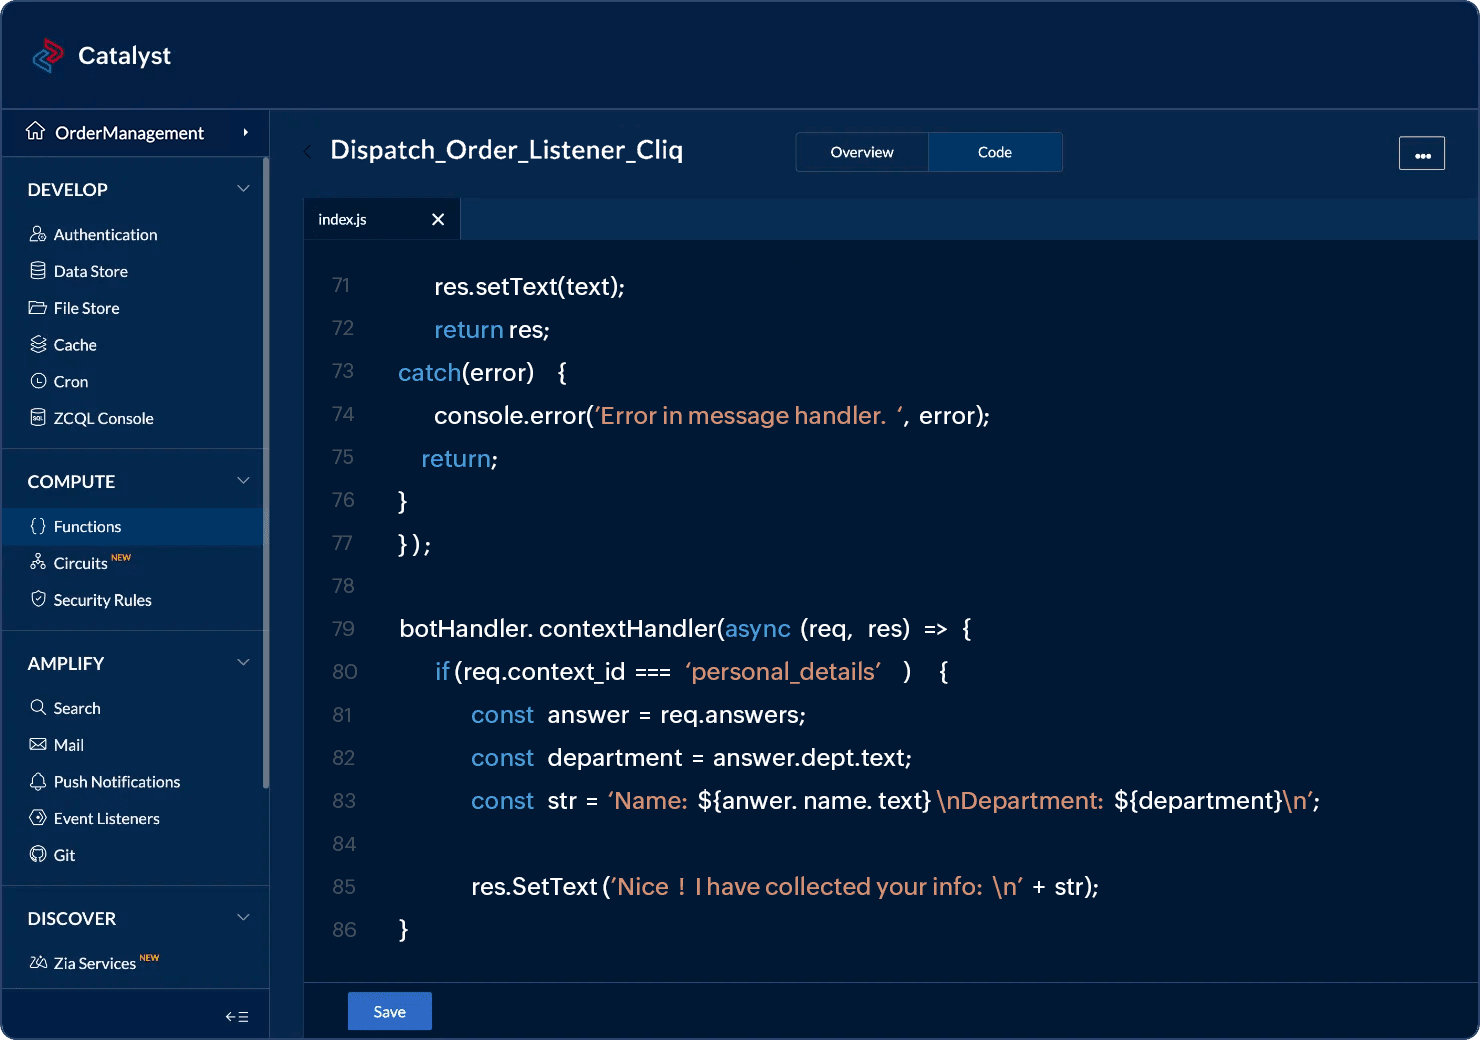The height and width of the screenshot is (1040, 1480).
Task: Collapse the sidebar with the arrow icon
Action: (237, 1016)
